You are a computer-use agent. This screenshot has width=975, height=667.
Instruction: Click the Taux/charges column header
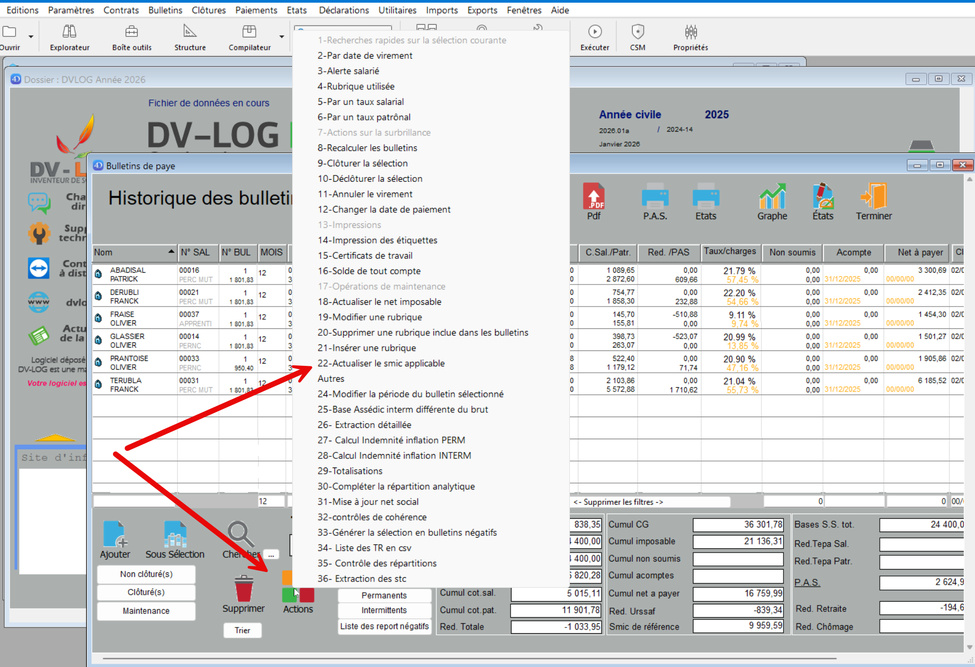[x=730, y=252]
